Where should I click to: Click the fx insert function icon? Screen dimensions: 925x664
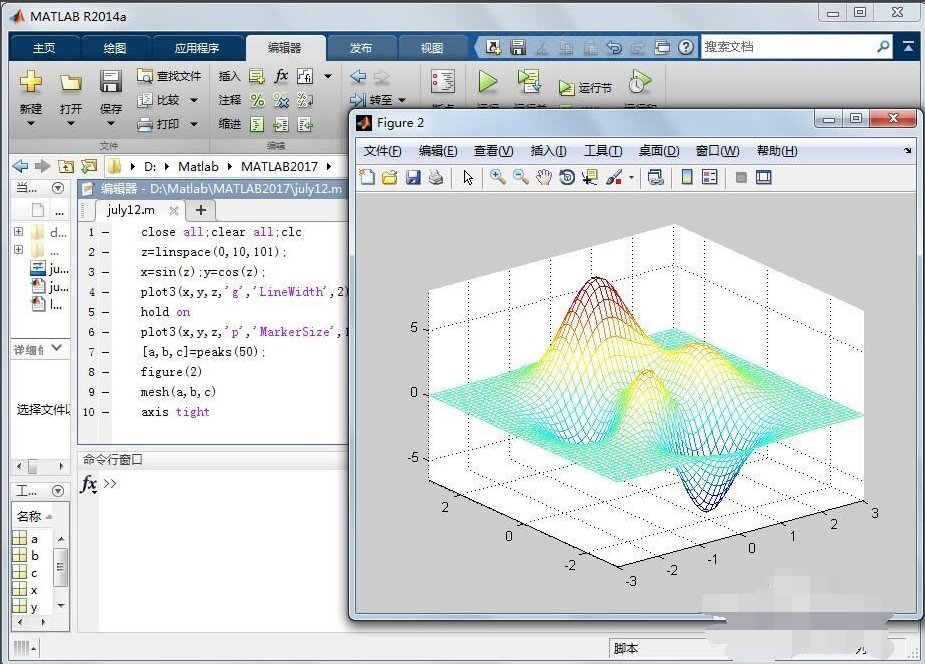click(x=281, y=76)
